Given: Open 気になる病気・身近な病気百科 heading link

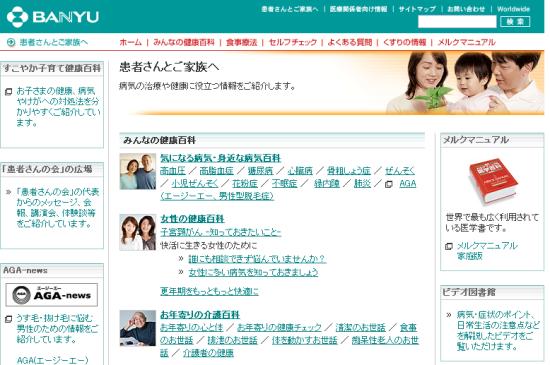Looking at the screenshot, I should [x=221, y=158].
